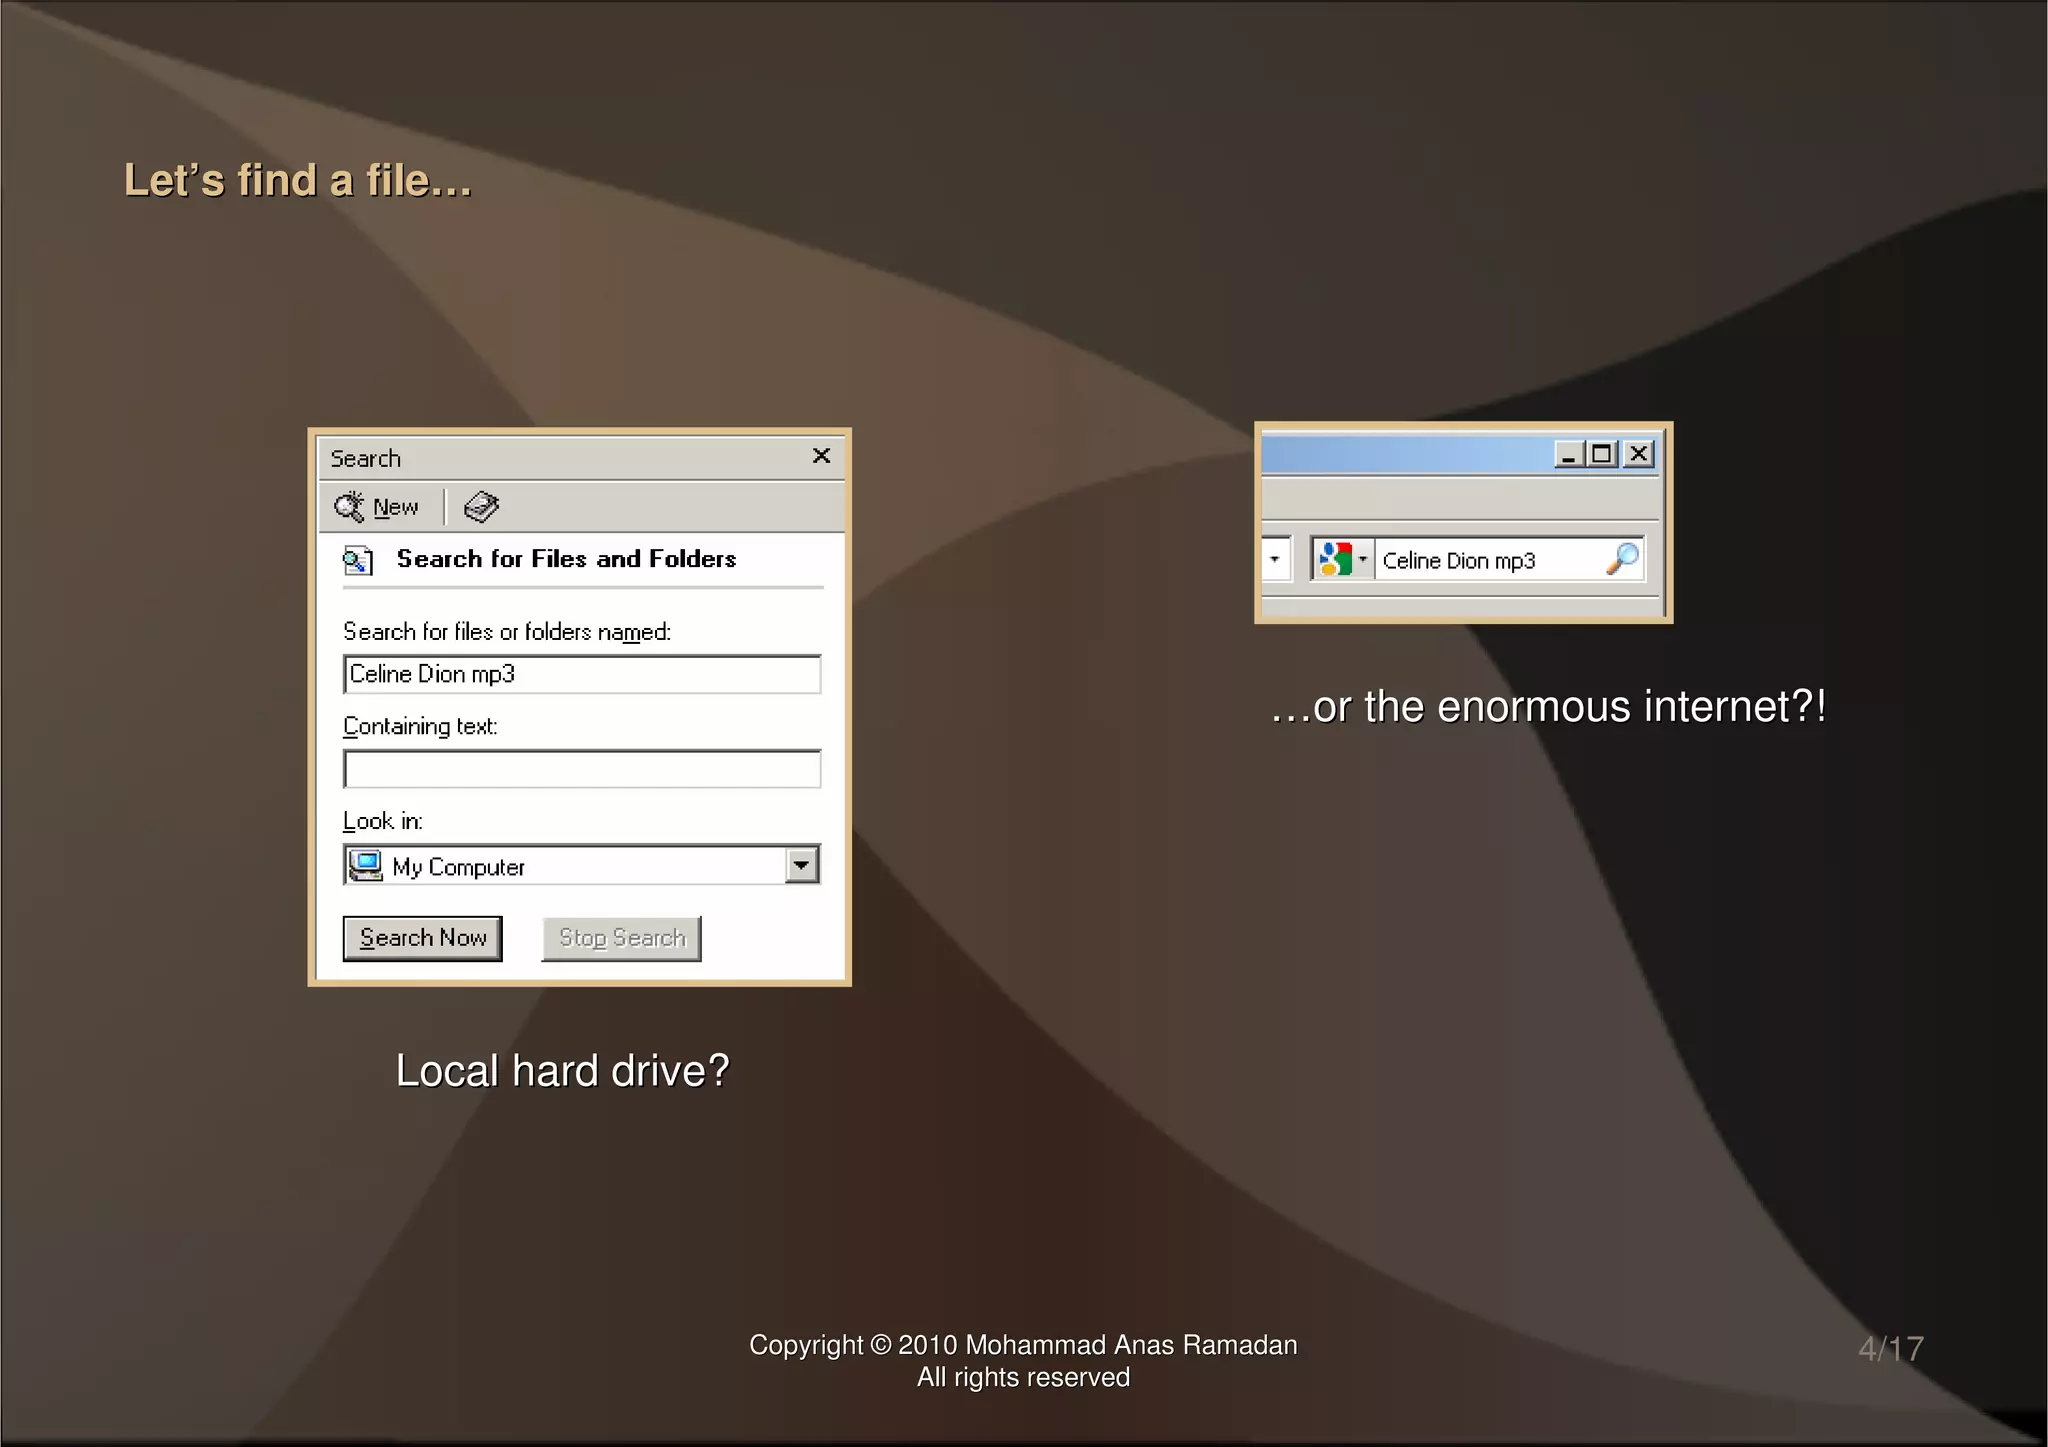Minimize the browser window
2048x1447 pixels.
click(x=1568, y=455)
